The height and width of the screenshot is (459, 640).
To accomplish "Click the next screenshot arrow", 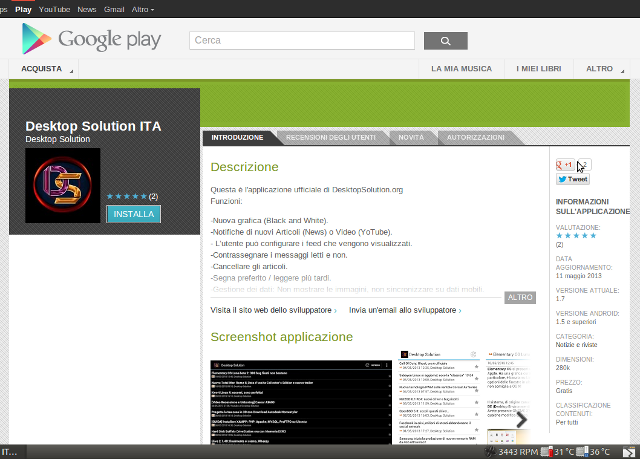I will [x=521, y=419].
